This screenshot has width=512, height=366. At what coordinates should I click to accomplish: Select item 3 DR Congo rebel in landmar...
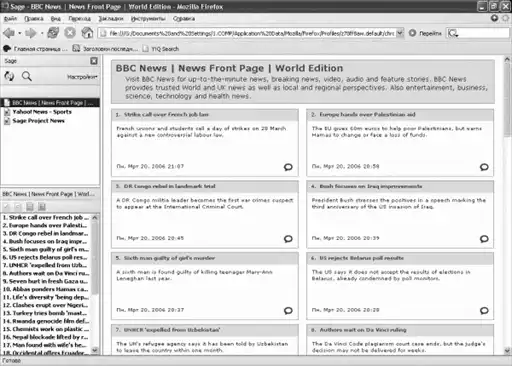coord(46,233)
